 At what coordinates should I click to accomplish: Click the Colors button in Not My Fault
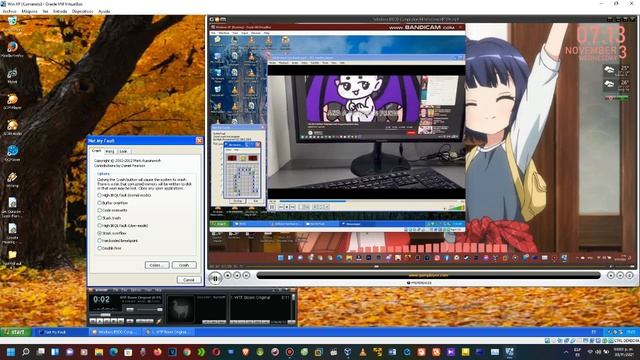tap(157, 265)
